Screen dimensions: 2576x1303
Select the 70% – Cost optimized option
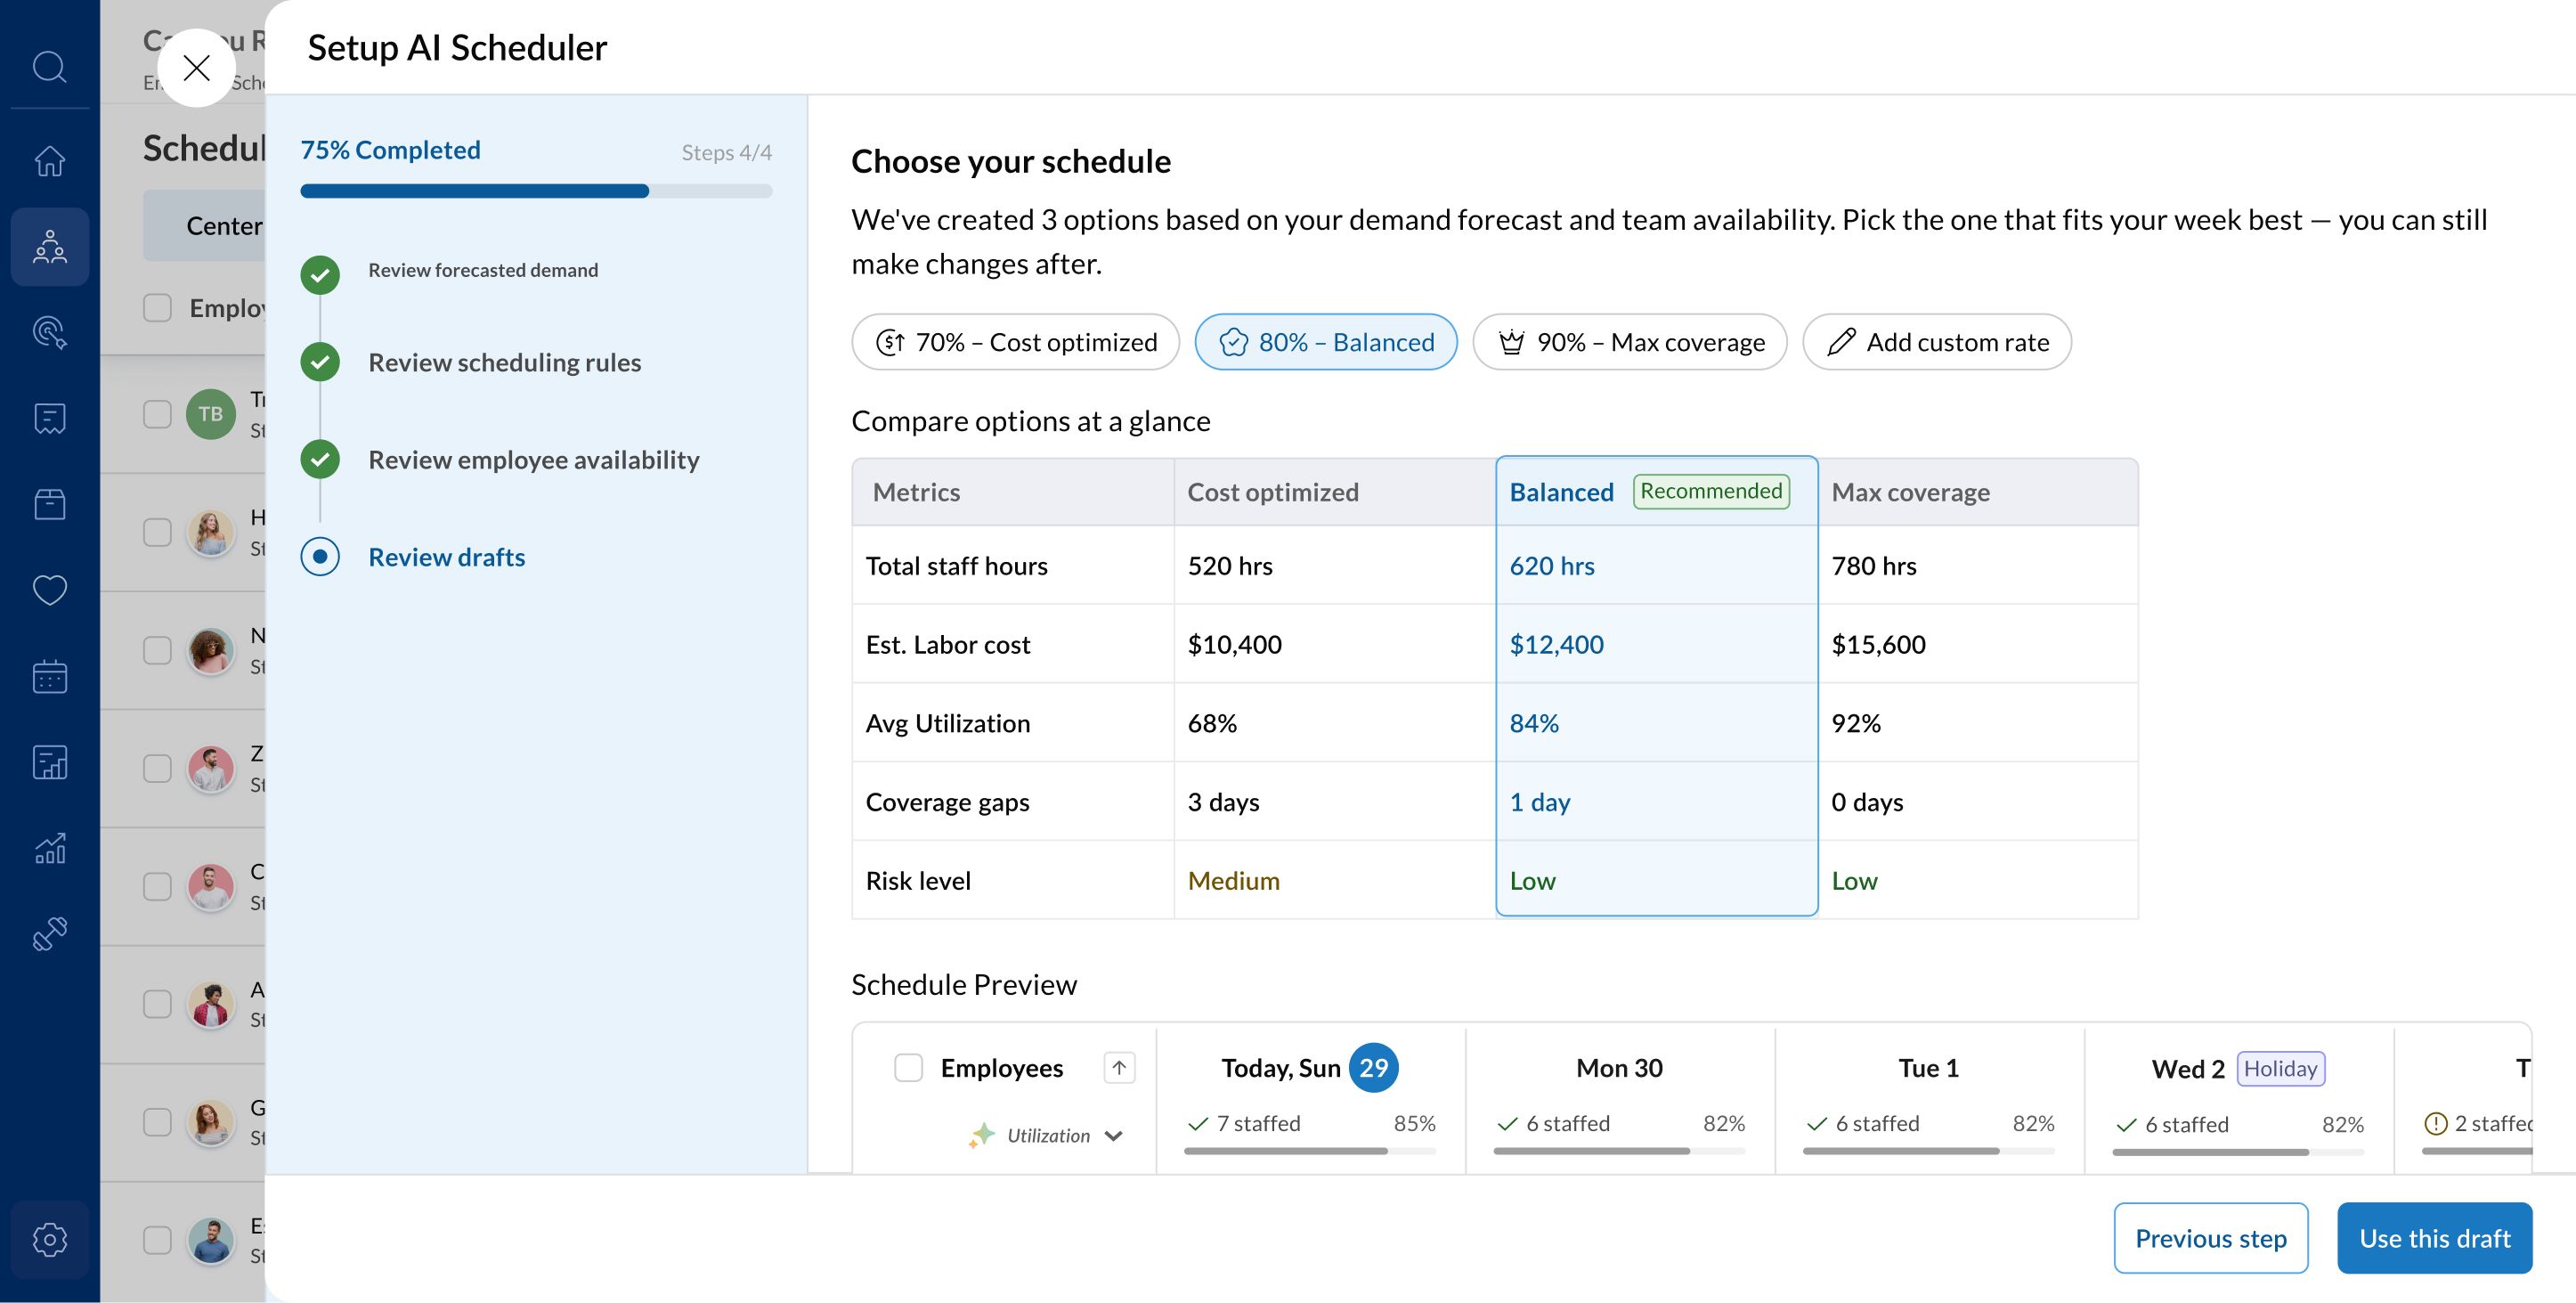[1015, 342]
